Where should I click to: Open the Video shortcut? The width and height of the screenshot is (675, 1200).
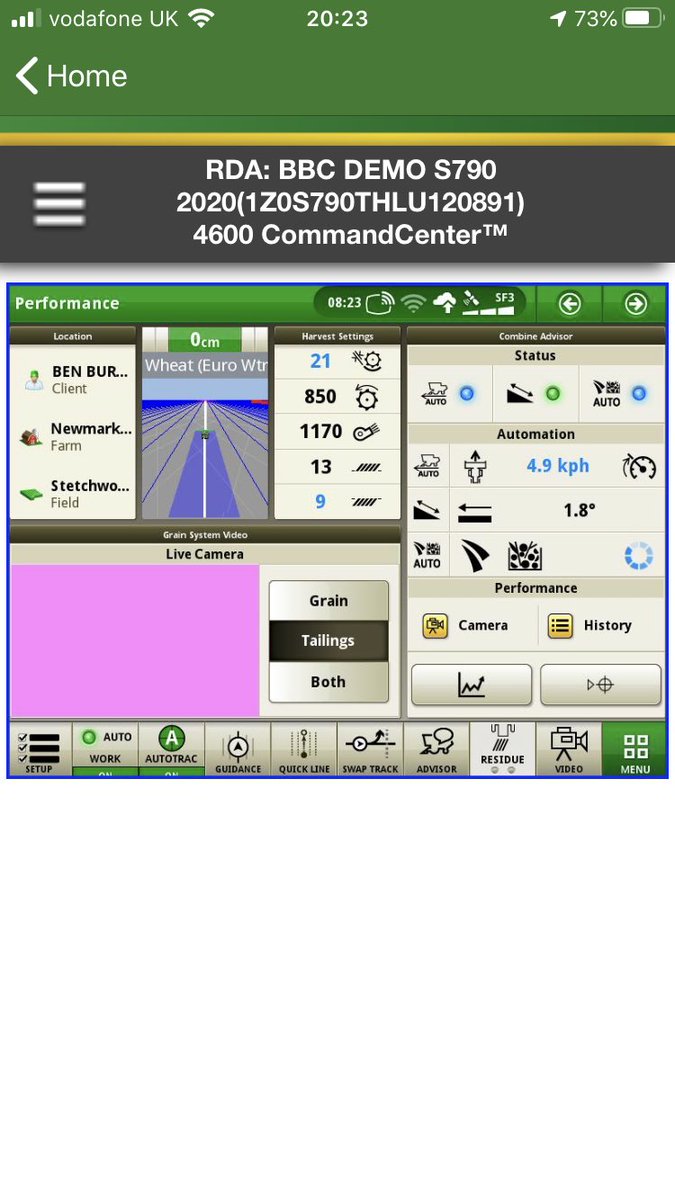tap(568, 749)
